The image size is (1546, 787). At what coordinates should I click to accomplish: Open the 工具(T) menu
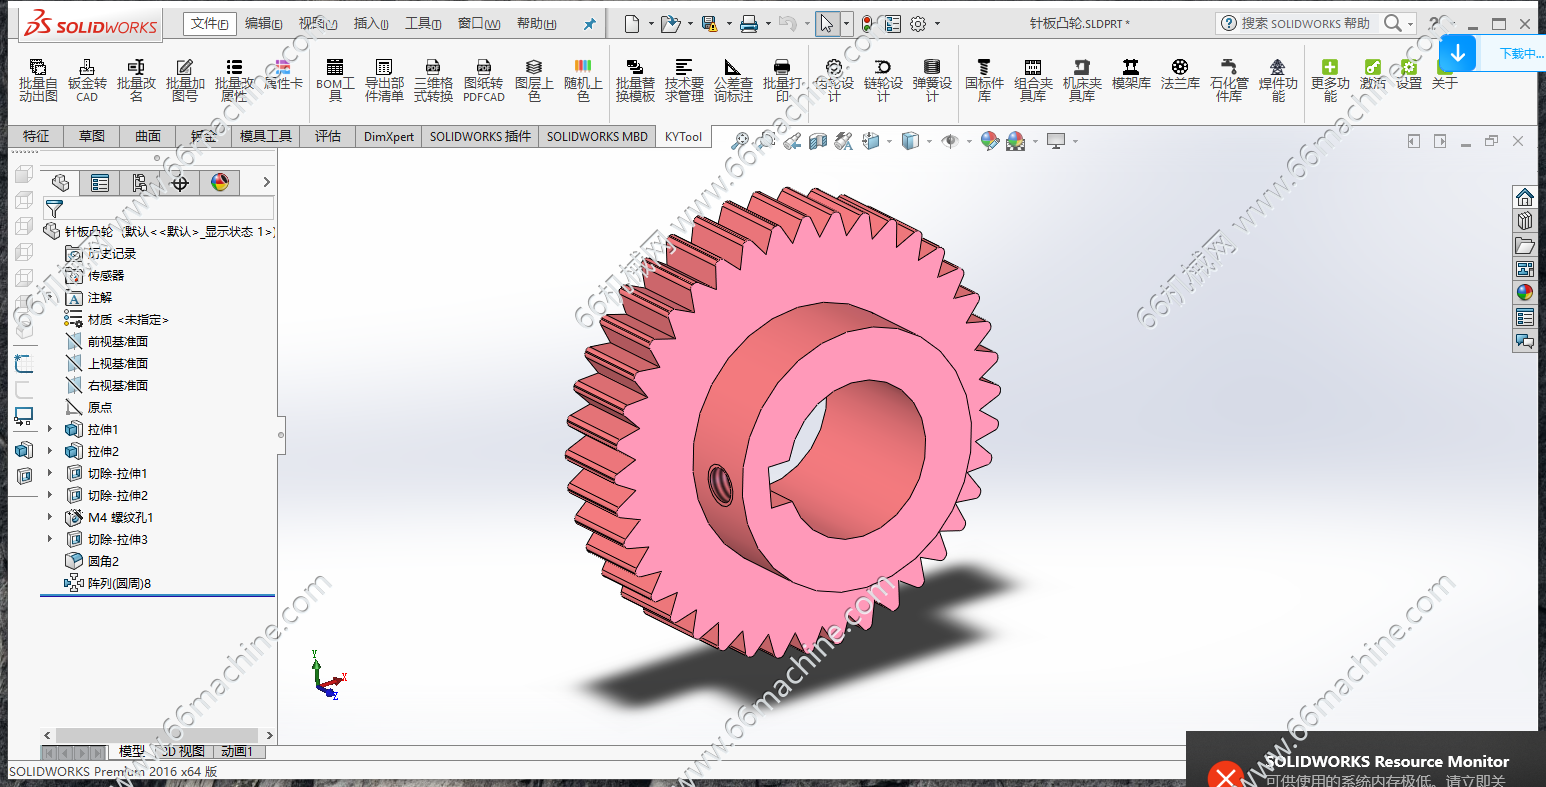point(423,24)
